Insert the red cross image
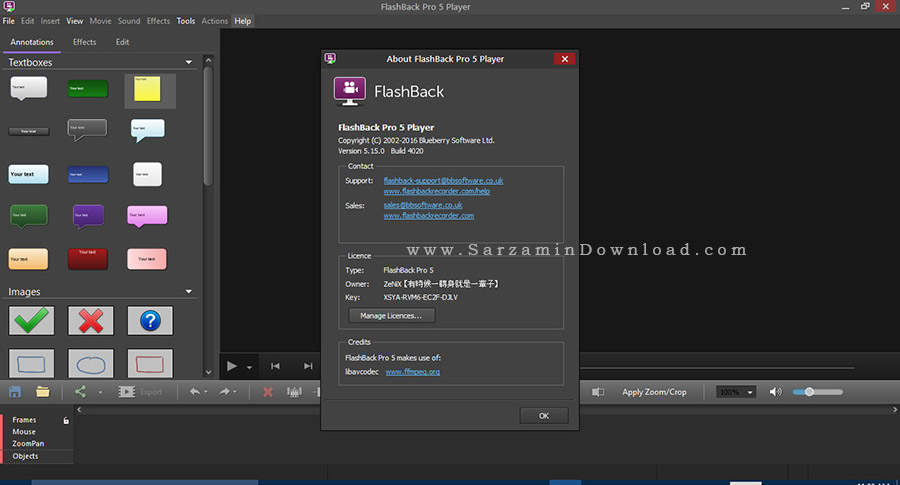This screenshot has width=900, height=485. click(x=91, y=320)
